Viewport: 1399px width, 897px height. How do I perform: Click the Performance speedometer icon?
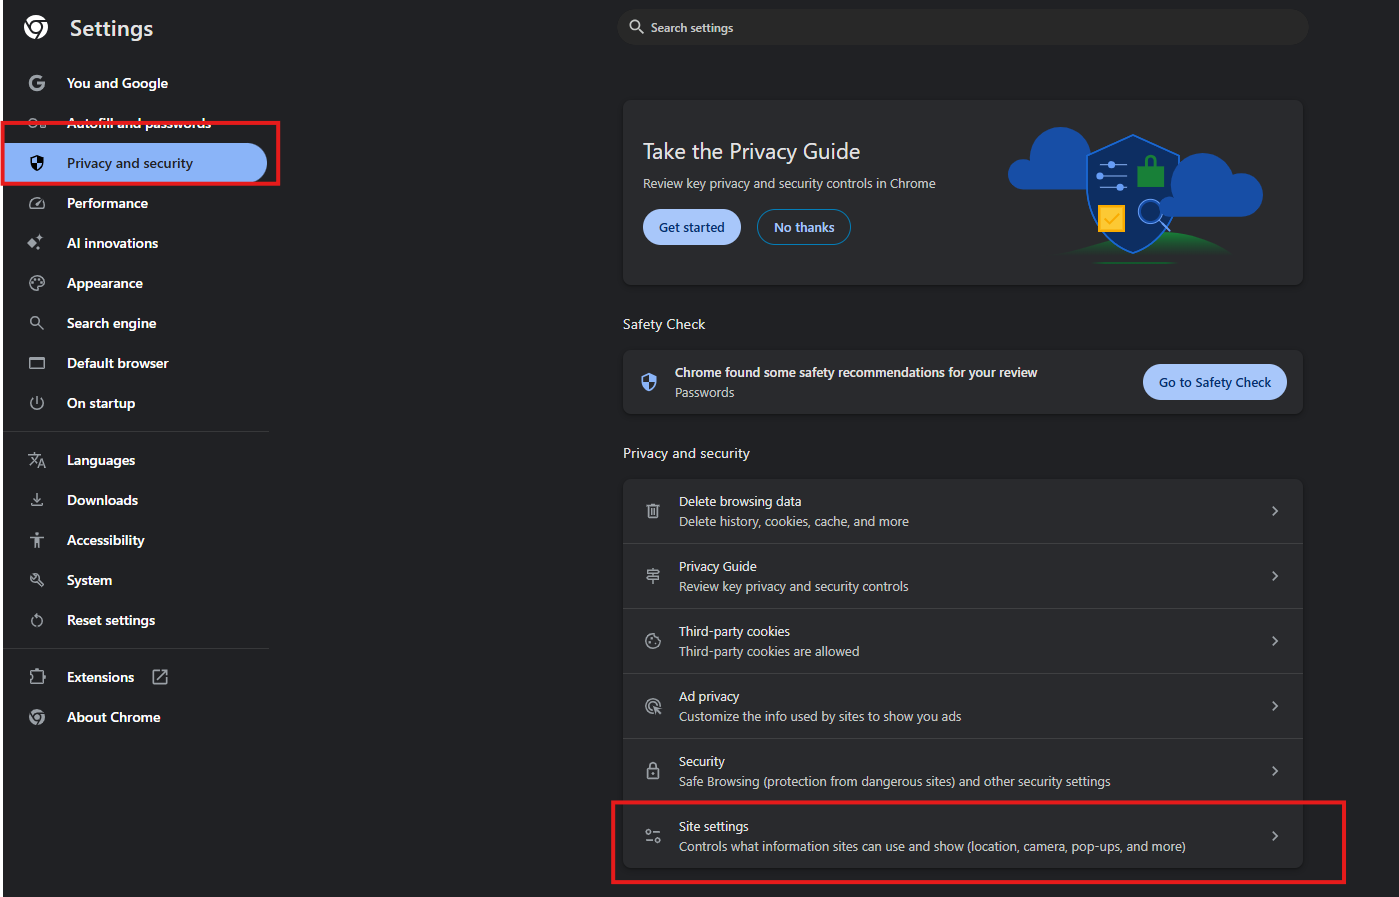[37, 203]
